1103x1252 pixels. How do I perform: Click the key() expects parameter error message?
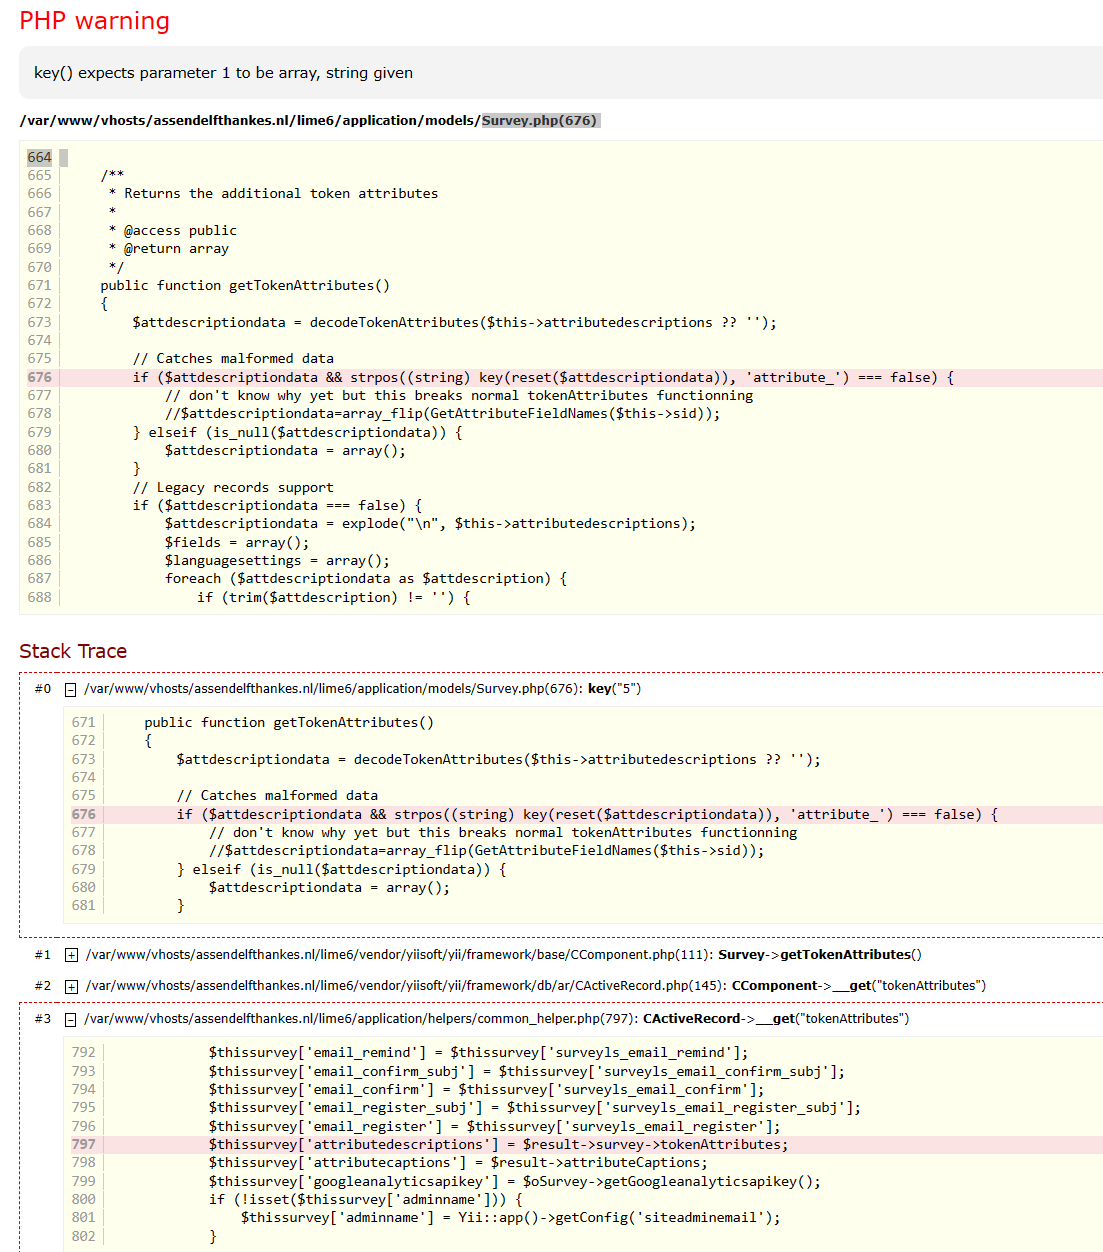[223, 73]
